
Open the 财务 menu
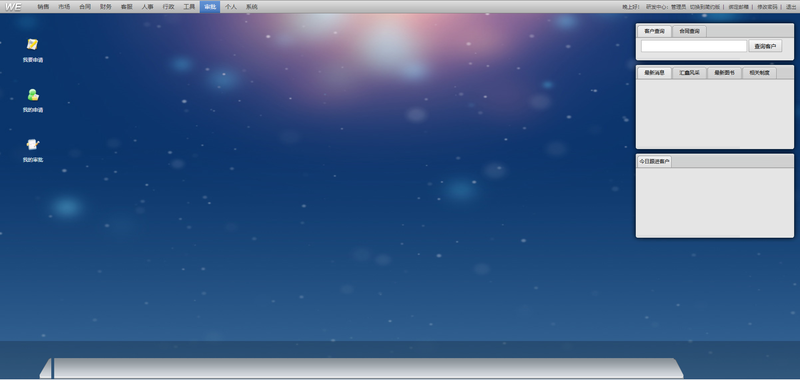106,7
